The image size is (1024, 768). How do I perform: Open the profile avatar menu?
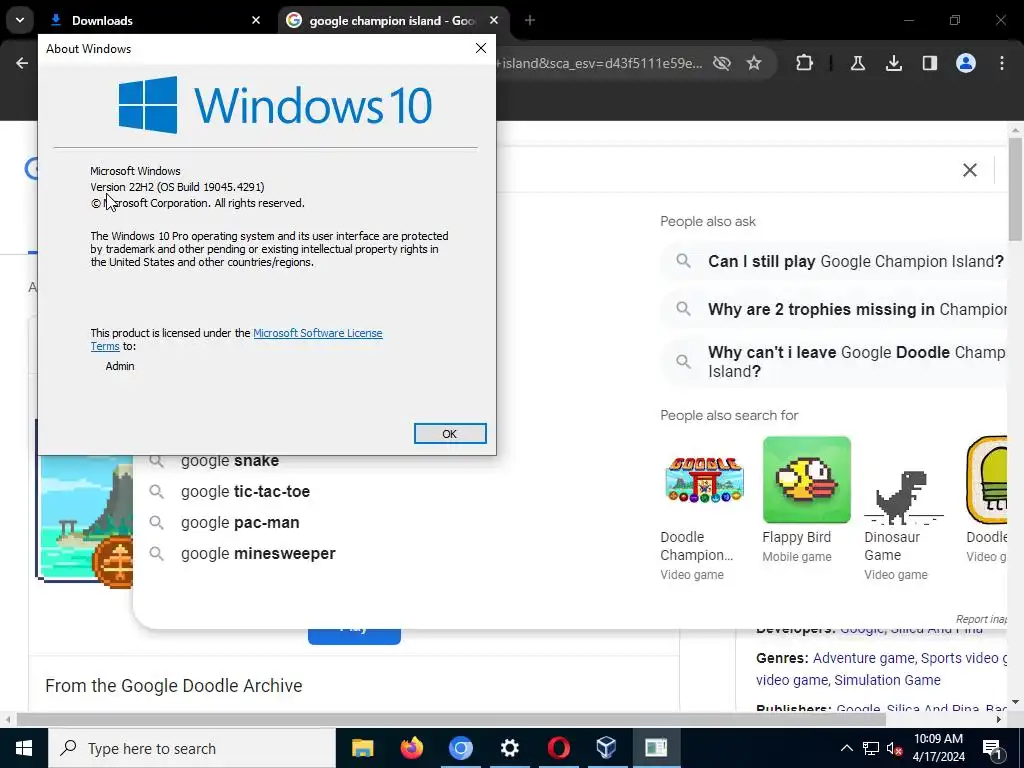(x=966, y=63)
